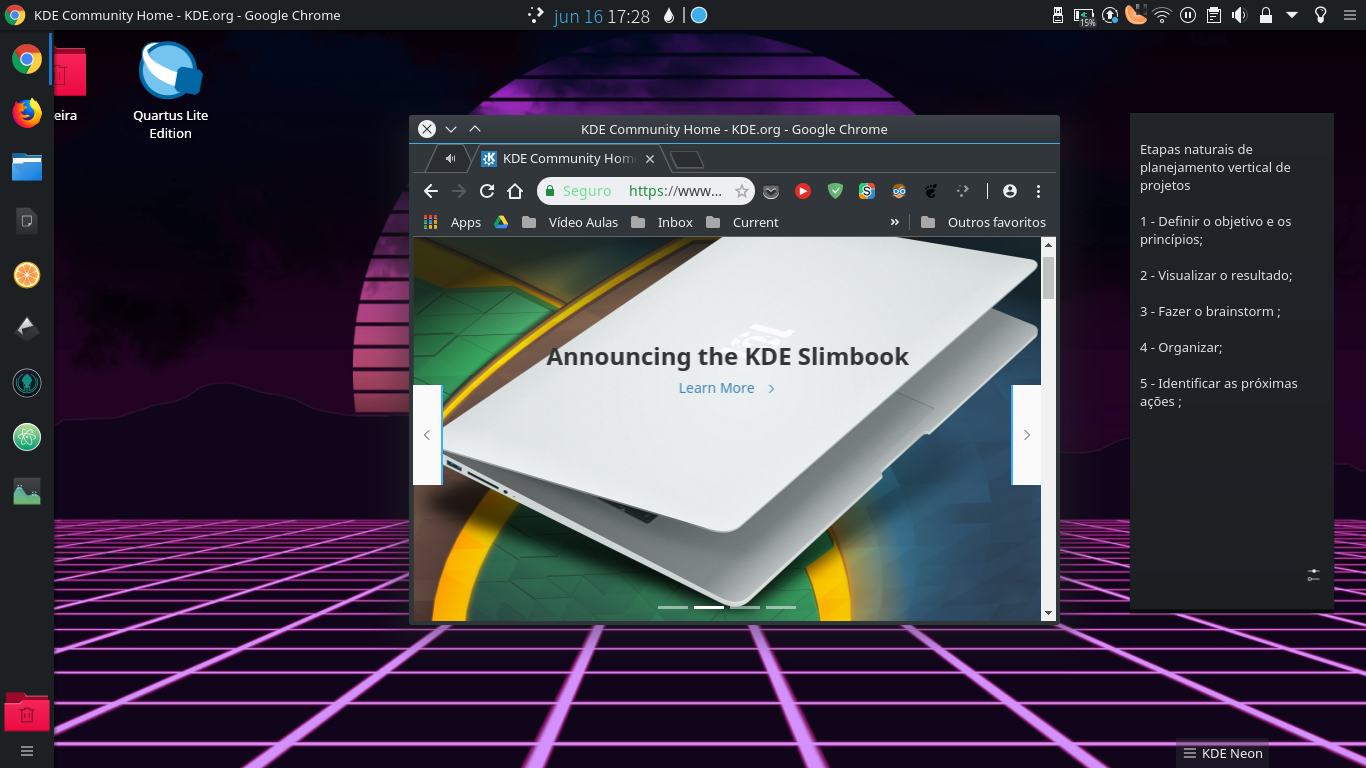Go to the Chrome home page icon
The width and height of the screenshot is (1366, 768).
515,191
